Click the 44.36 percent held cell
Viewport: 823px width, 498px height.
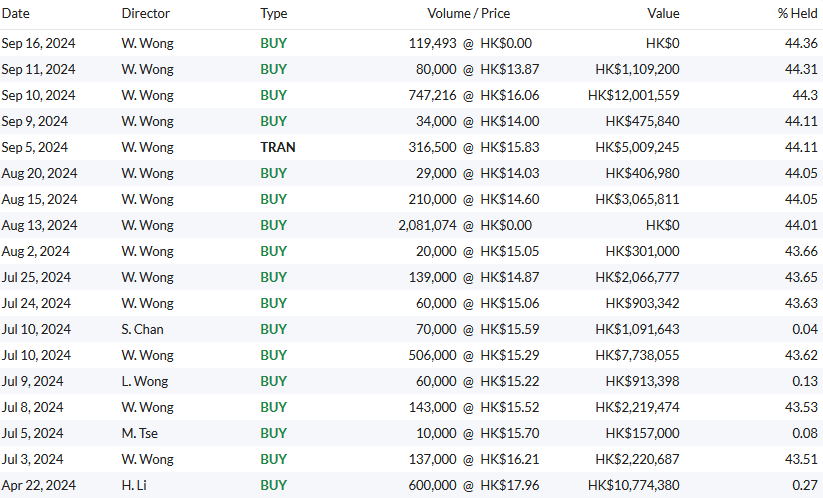coord(802,43)
